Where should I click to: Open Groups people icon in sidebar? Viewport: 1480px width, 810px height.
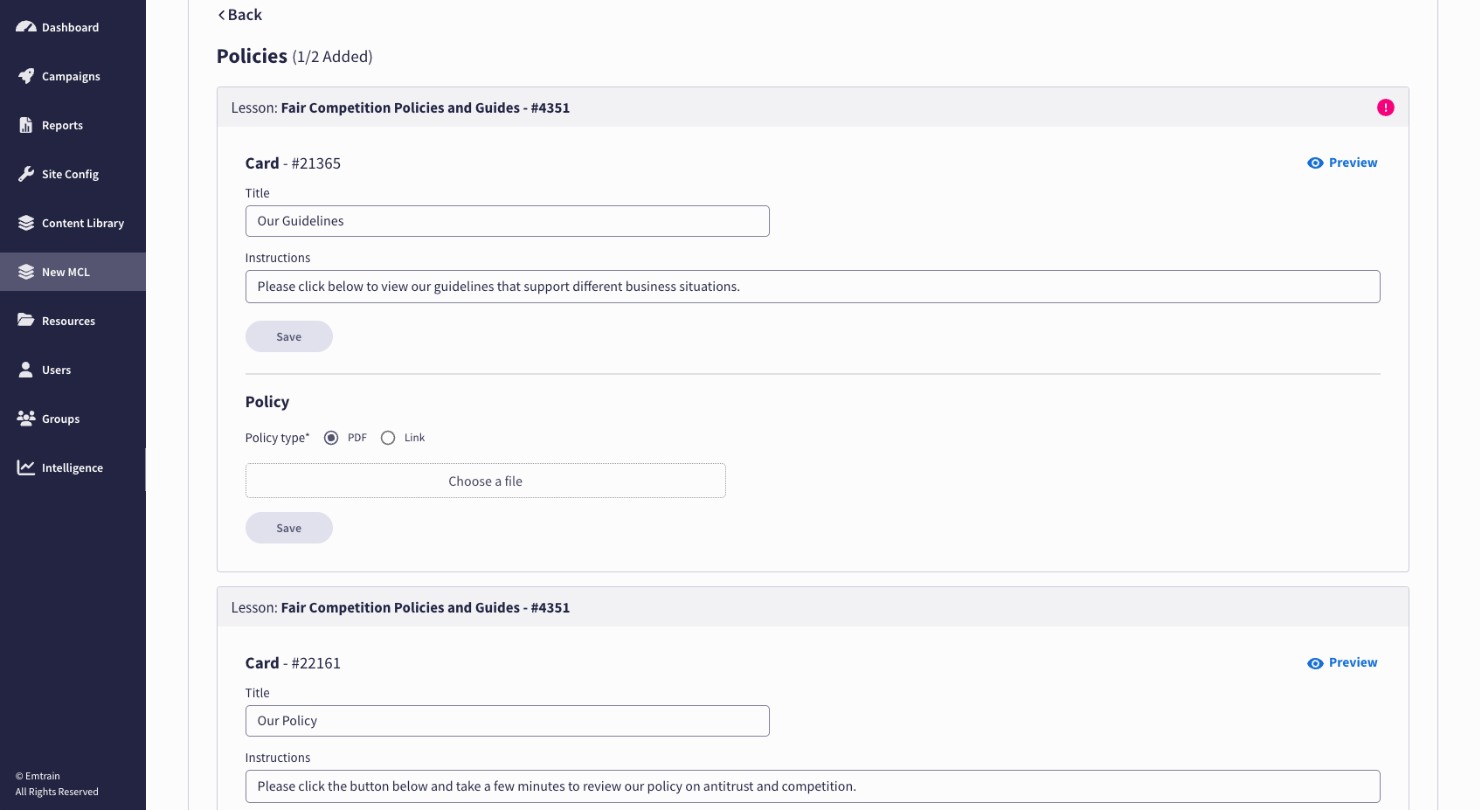click(x=26, y=419)
